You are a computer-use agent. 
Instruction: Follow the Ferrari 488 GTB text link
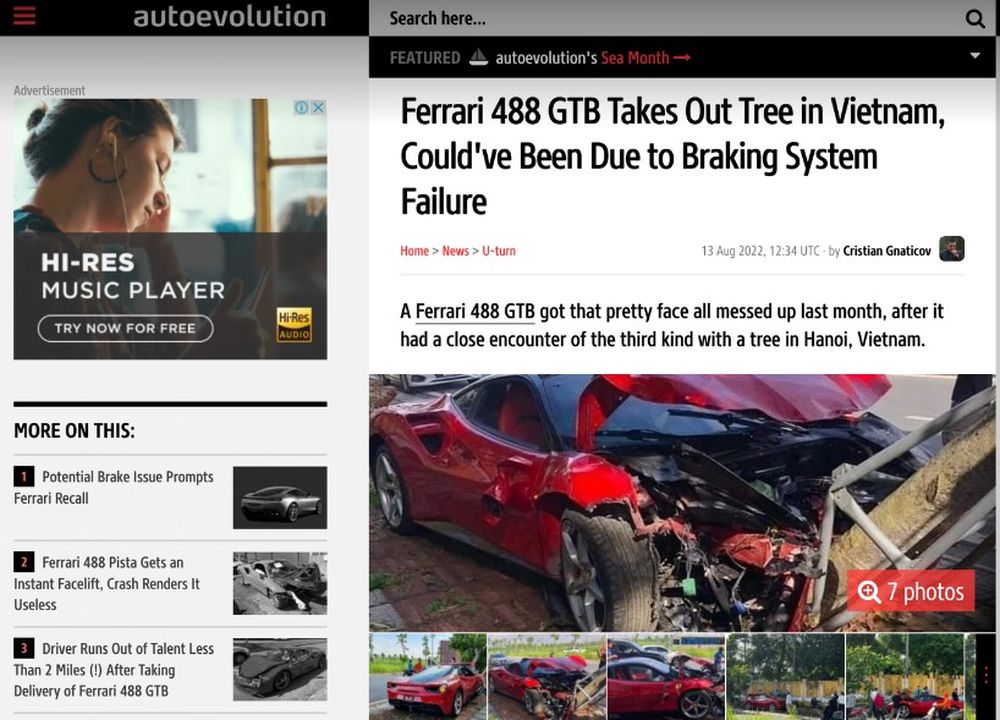click(475, 311)
